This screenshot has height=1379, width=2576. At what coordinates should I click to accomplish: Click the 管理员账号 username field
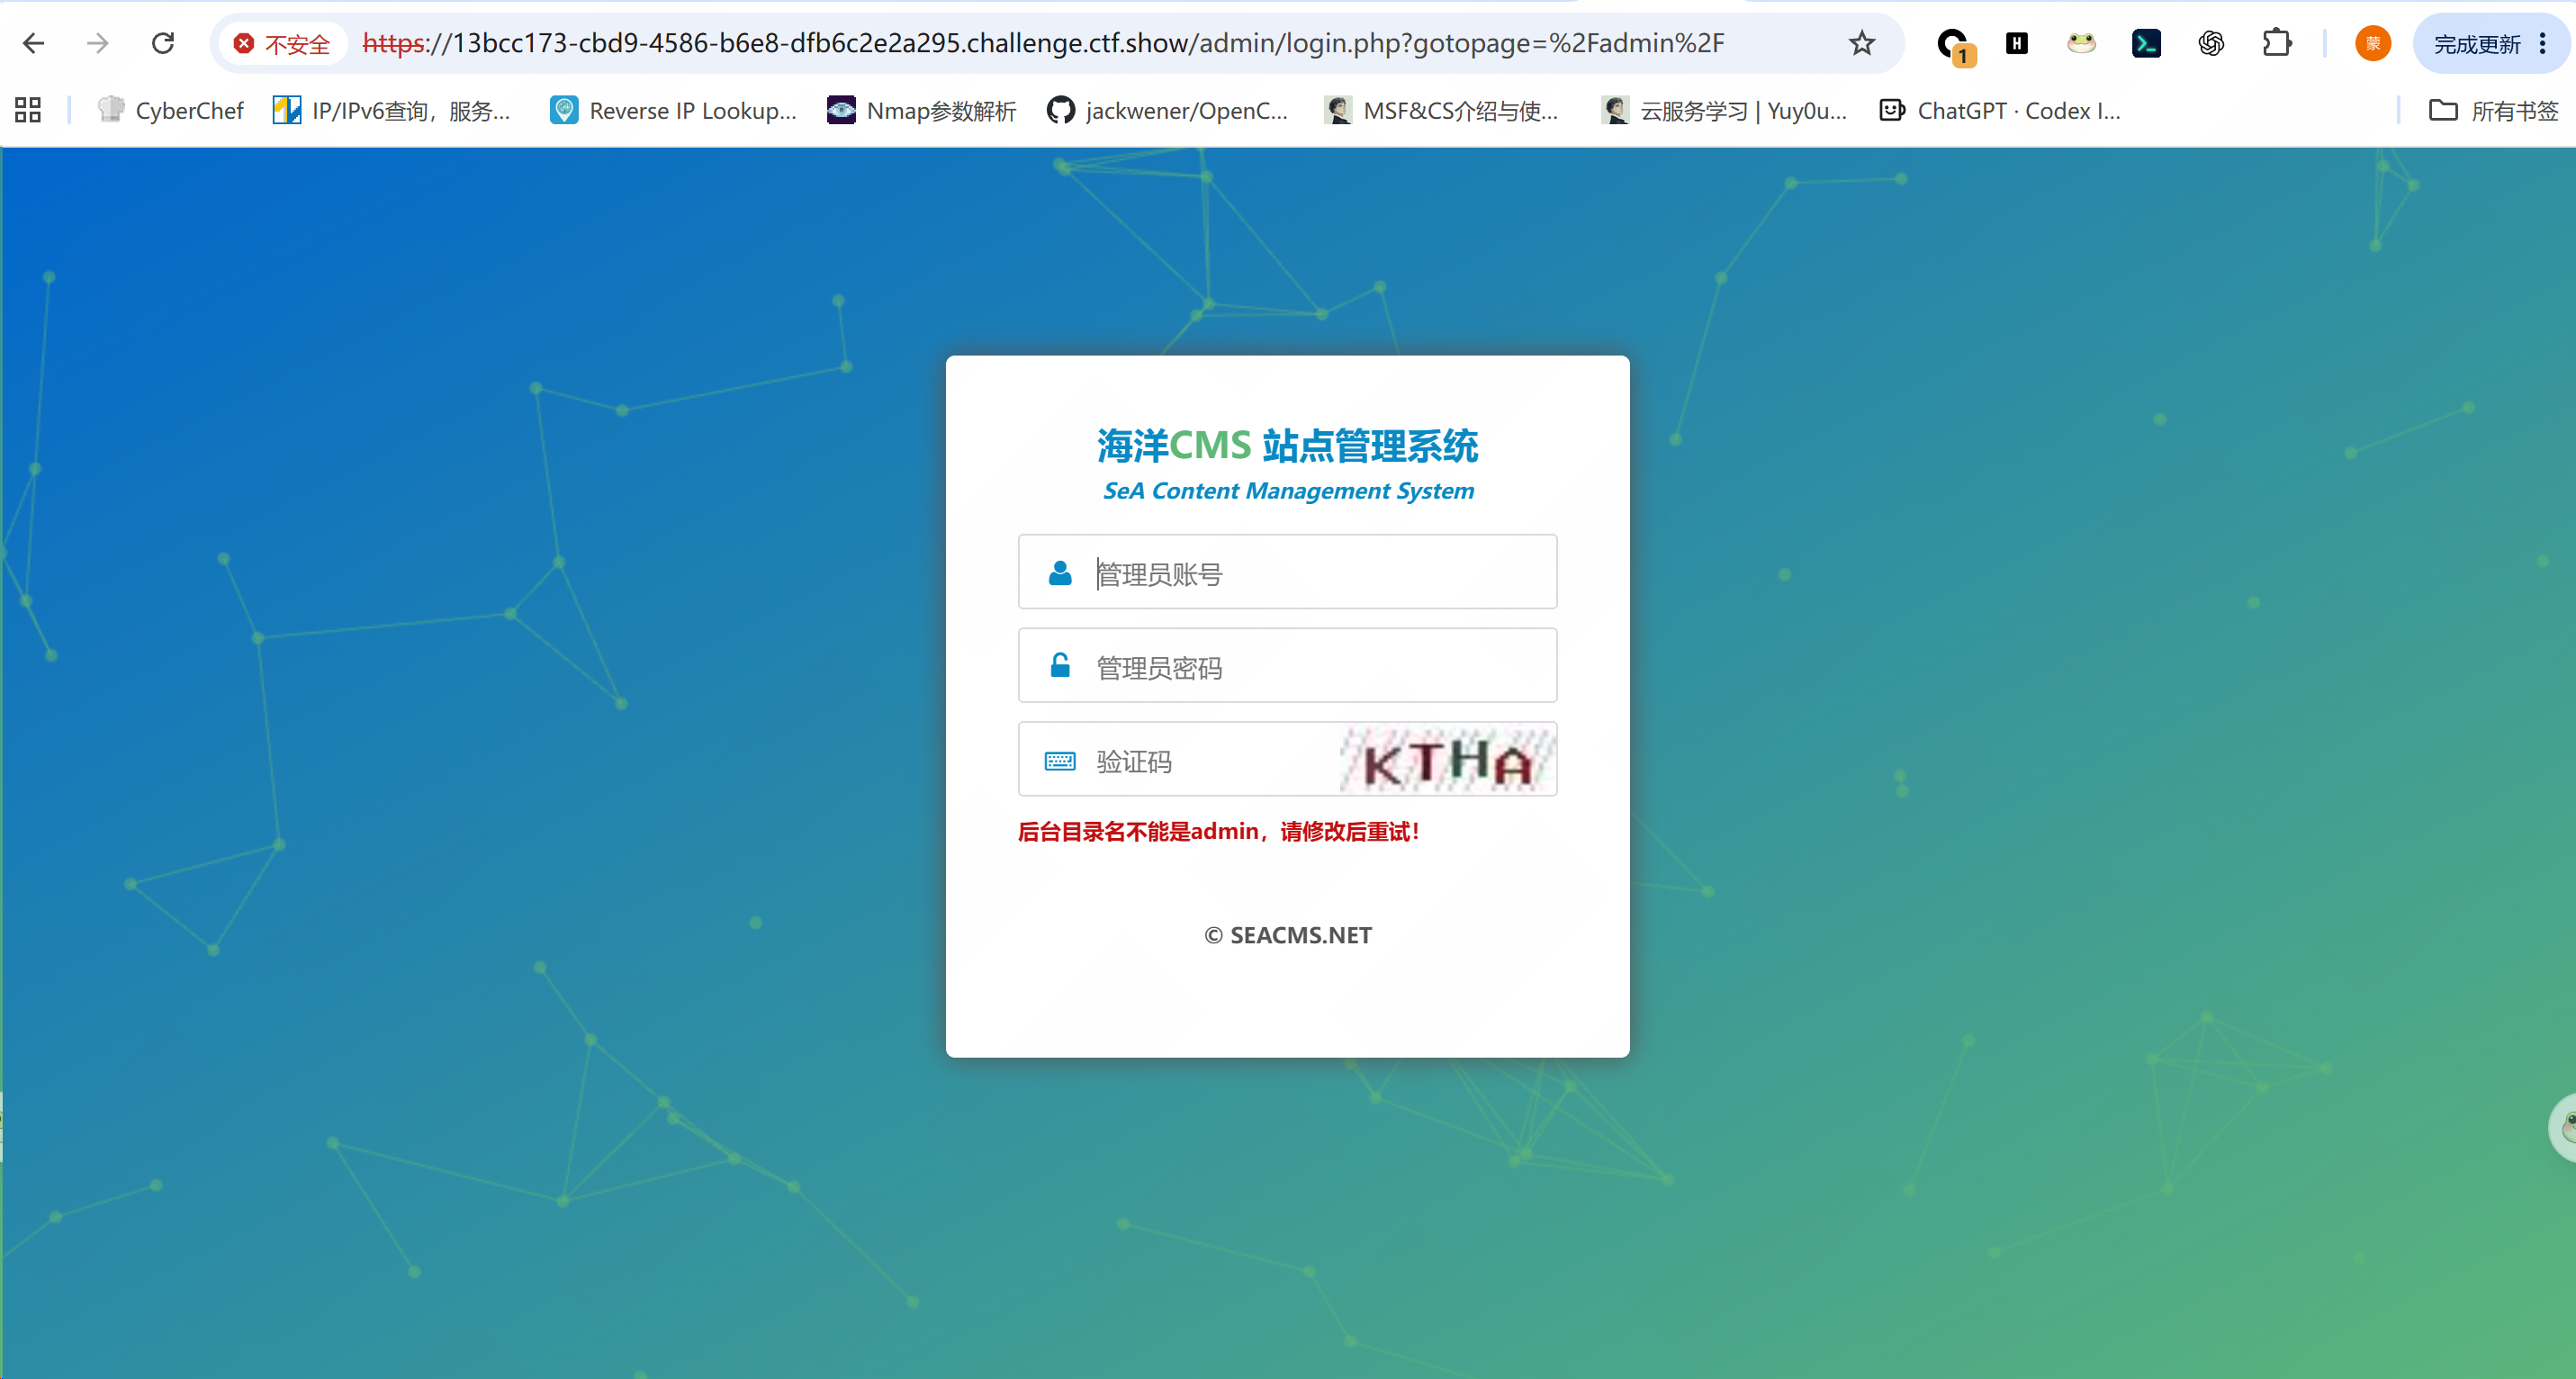point(1287,572)
